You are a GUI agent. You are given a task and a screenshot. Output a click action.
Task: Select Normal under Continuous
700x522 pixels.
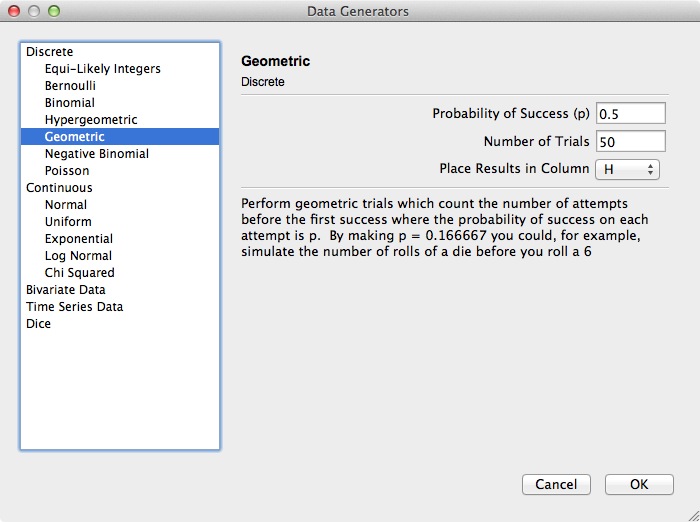[66, 205]
